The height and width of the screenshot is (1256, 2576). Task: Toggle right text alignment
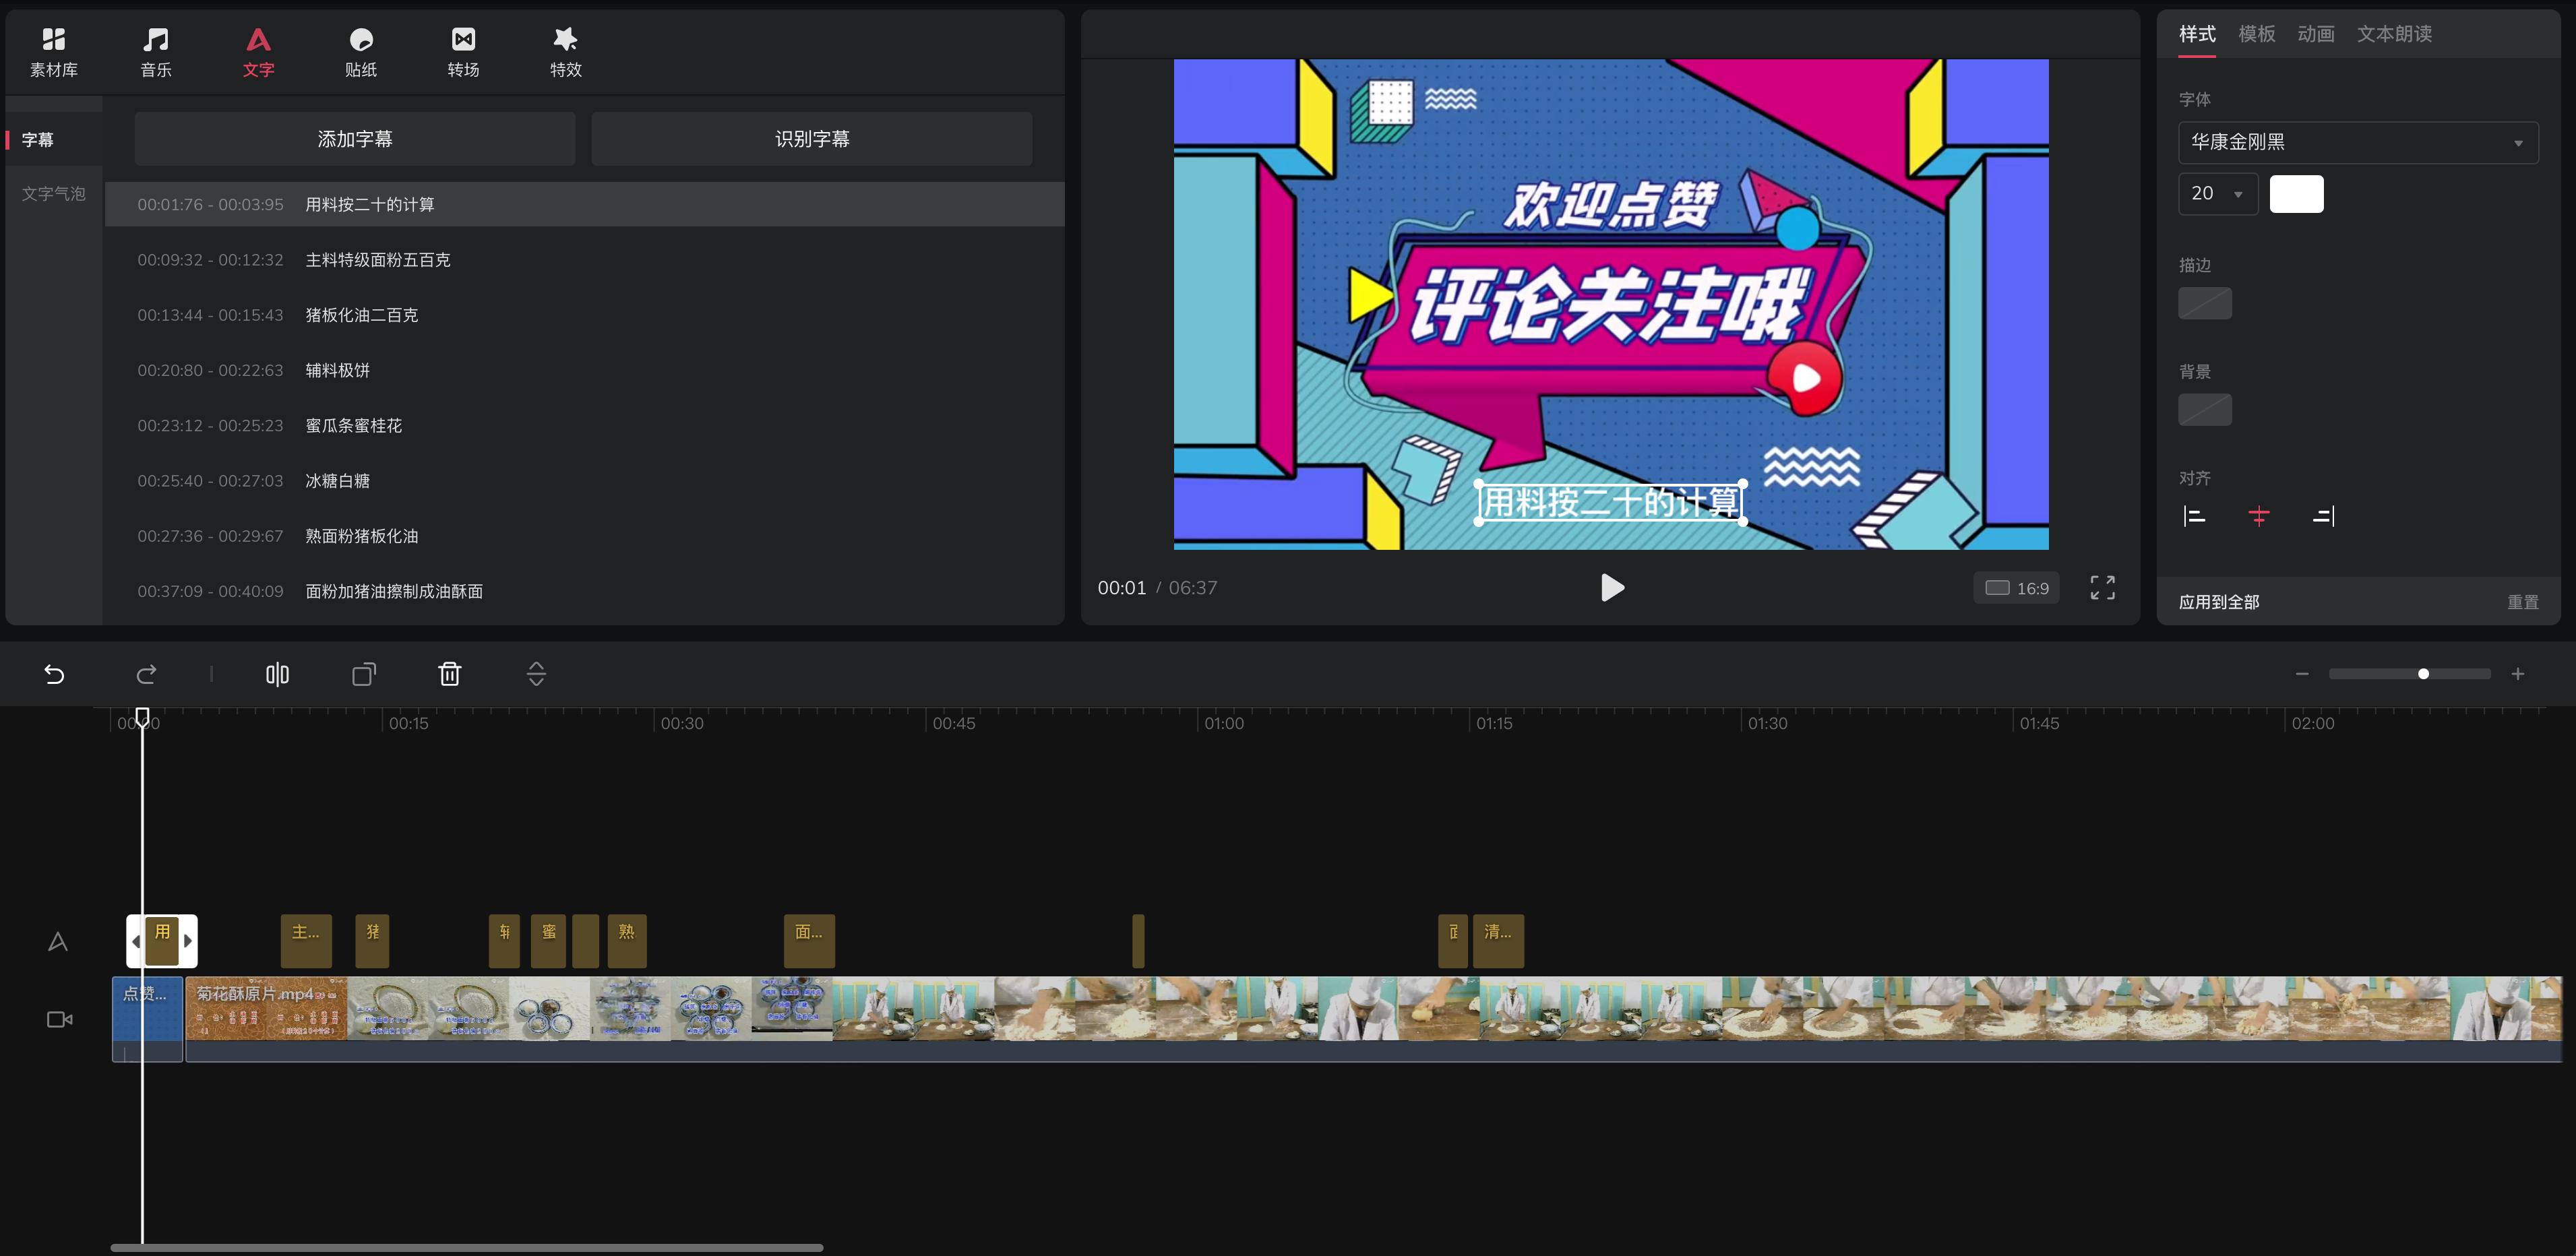pos(2324,516)
